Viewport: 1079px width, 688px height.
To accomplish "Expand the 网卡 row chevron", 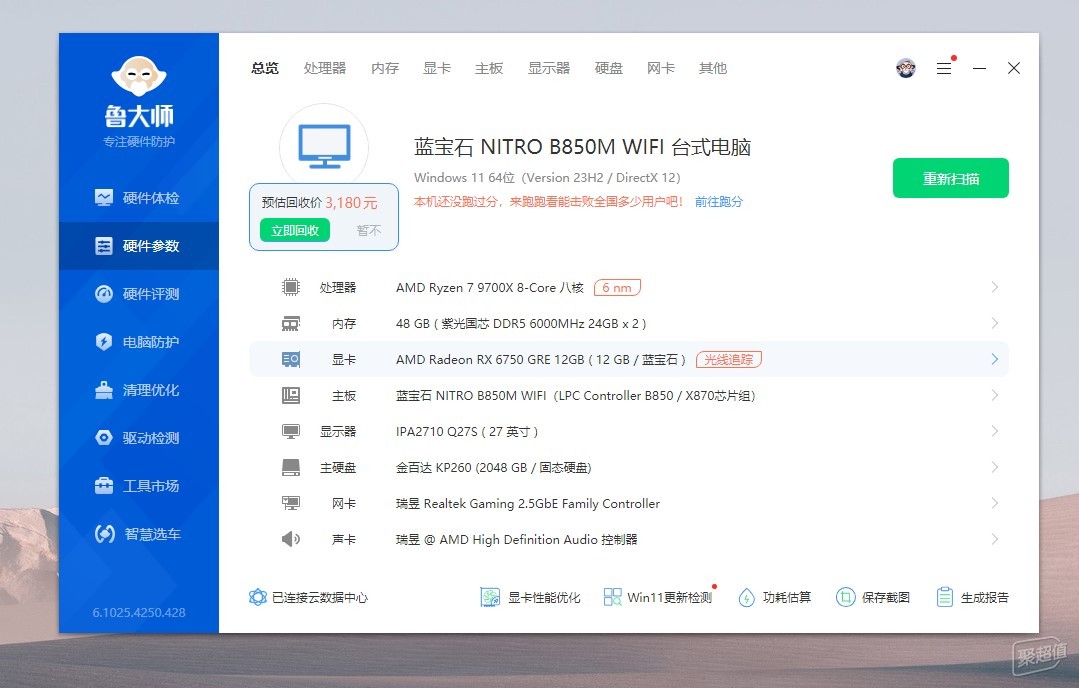I will 994,503.
